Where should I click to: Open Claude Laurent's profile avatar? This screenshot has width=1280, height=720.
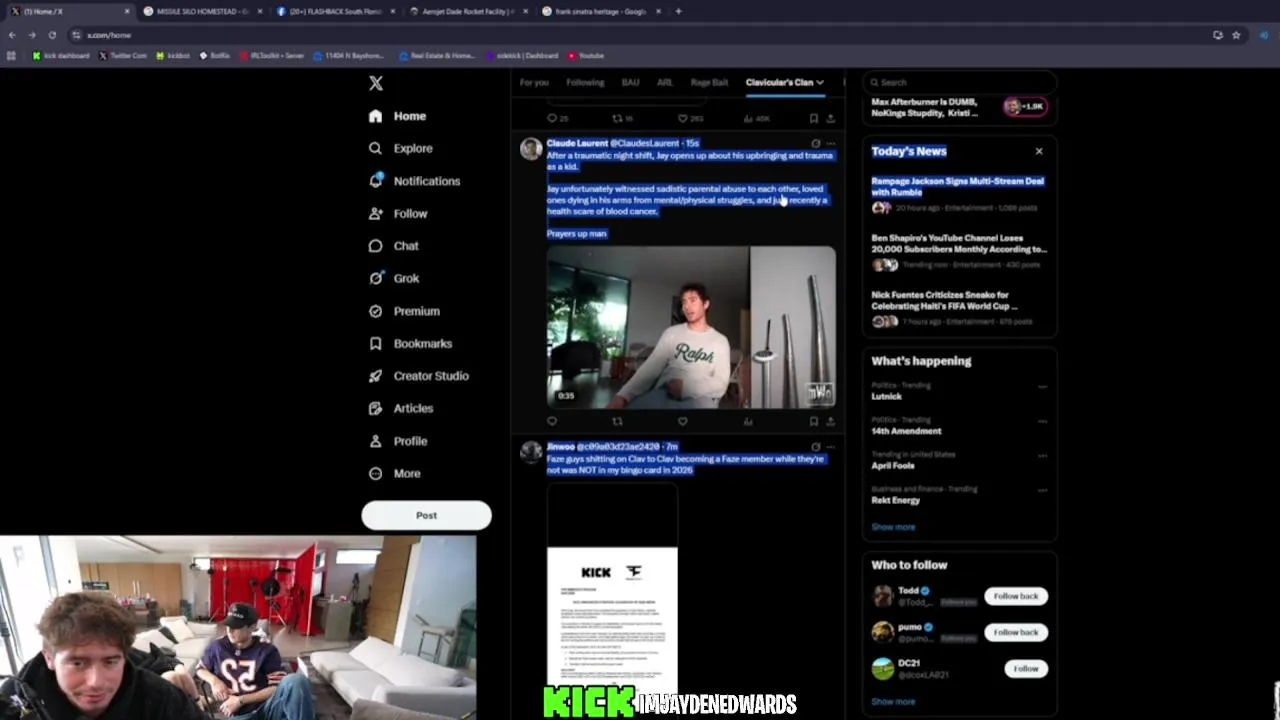pos(531,149)
